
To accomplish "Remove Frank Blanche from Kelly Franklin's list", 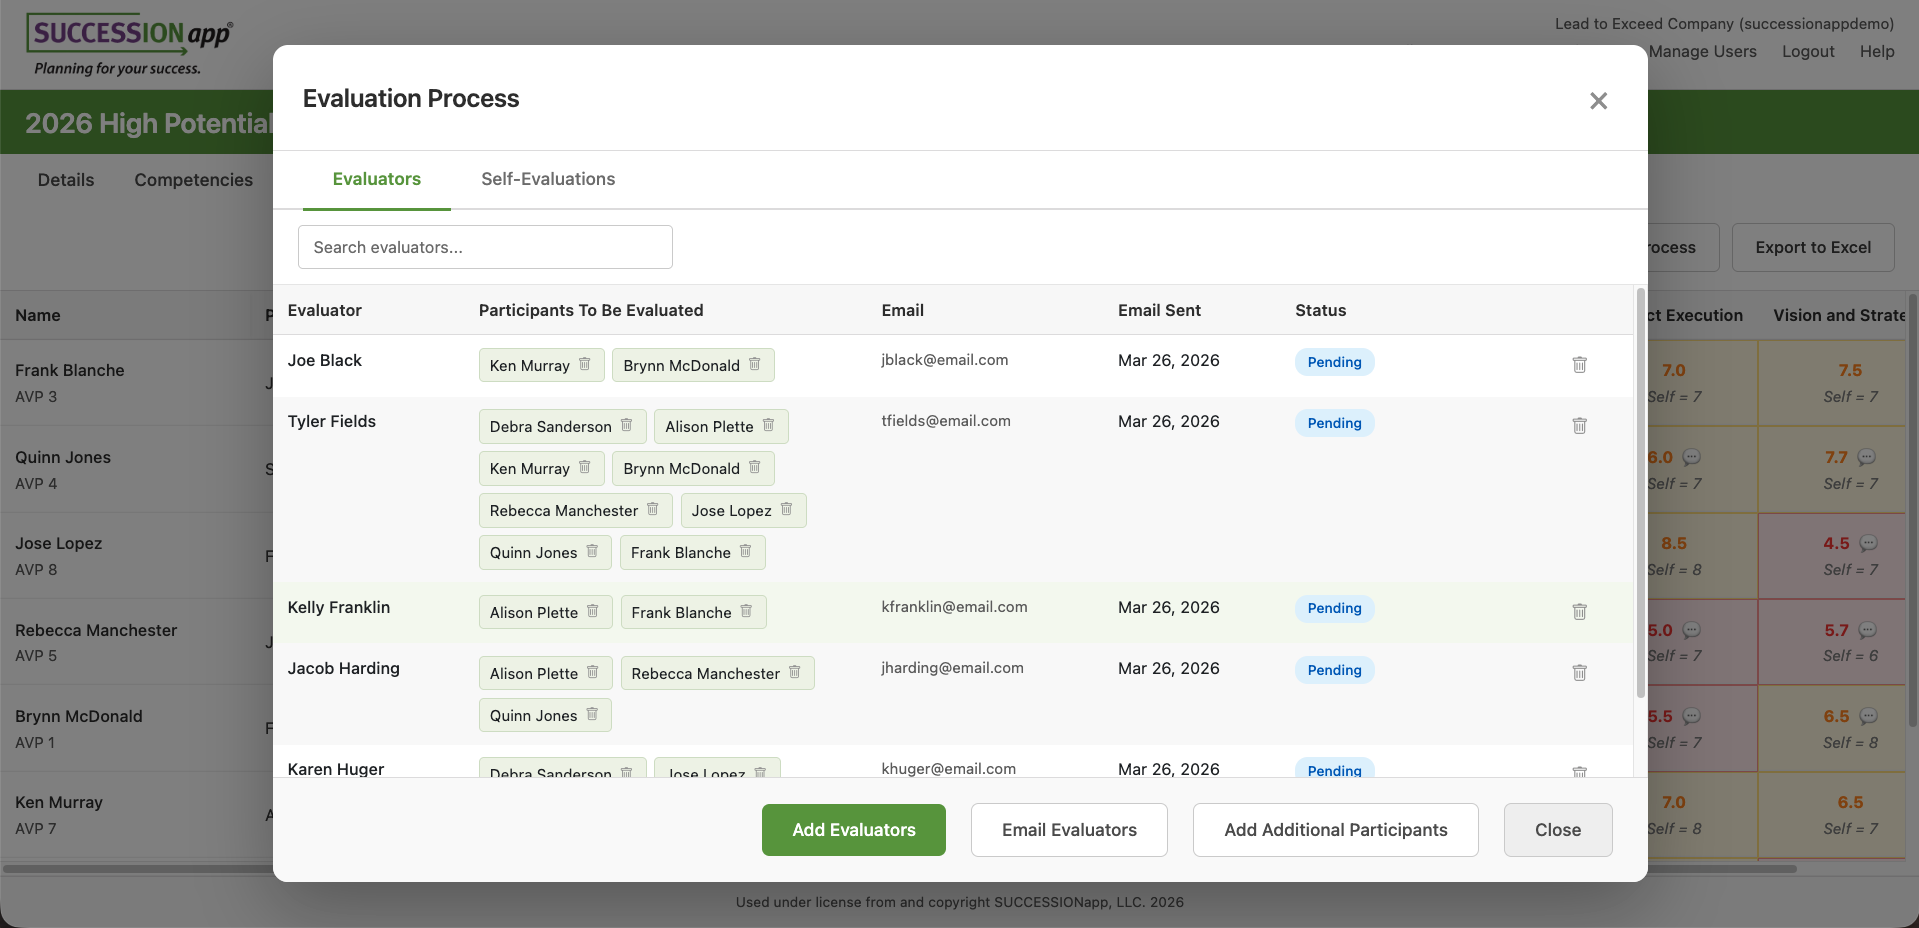I will click(x=747, y=611).
